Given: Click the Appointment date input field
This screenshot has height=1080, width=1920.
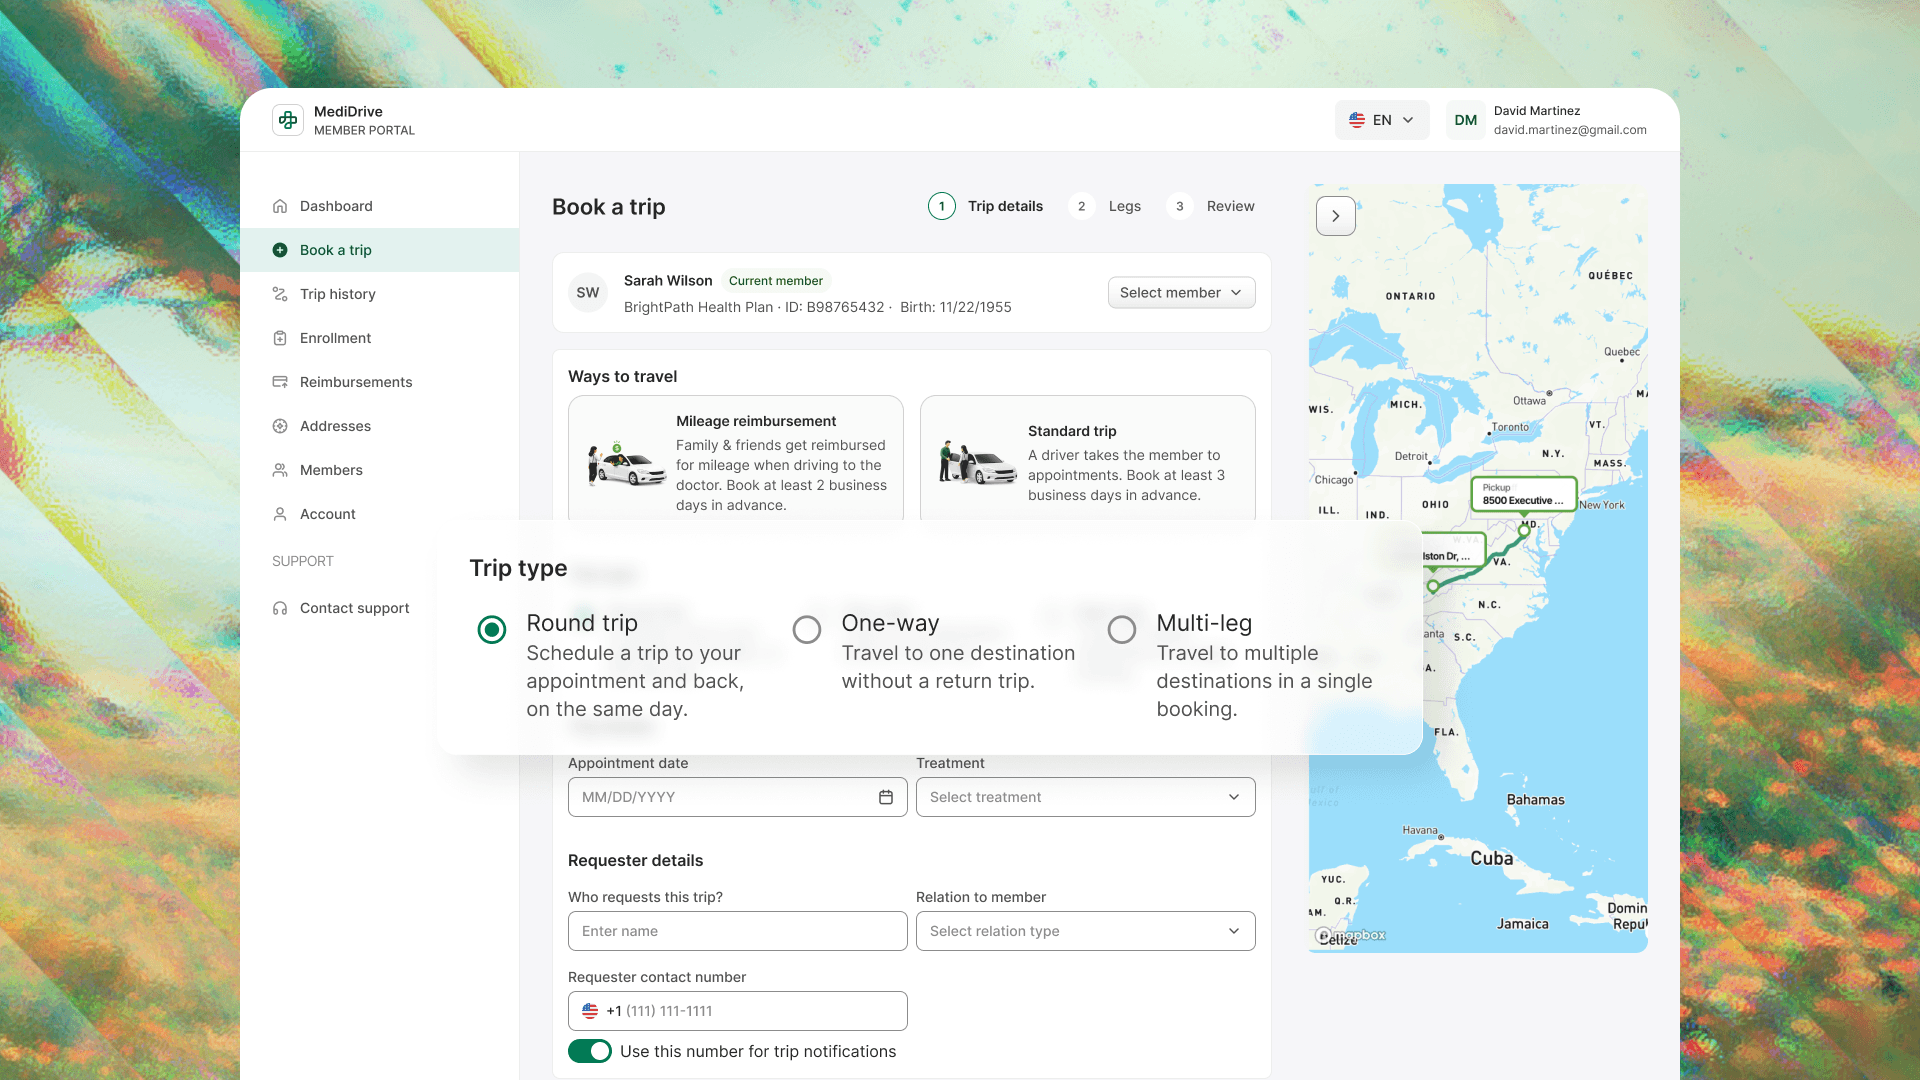Looking at the screenshot, I should 738,797.
